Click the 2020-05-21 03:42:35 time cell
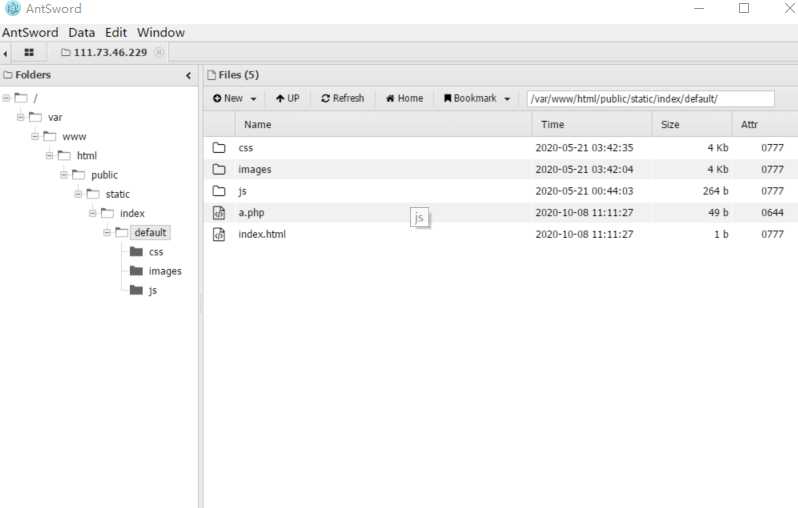The width and height of the screenshot is (798, 508). [584, 148]
